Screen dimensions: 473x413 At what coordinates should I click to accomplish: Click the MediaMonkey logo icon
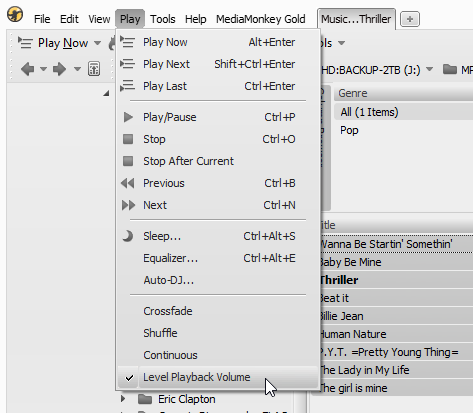tap(15, 15)
